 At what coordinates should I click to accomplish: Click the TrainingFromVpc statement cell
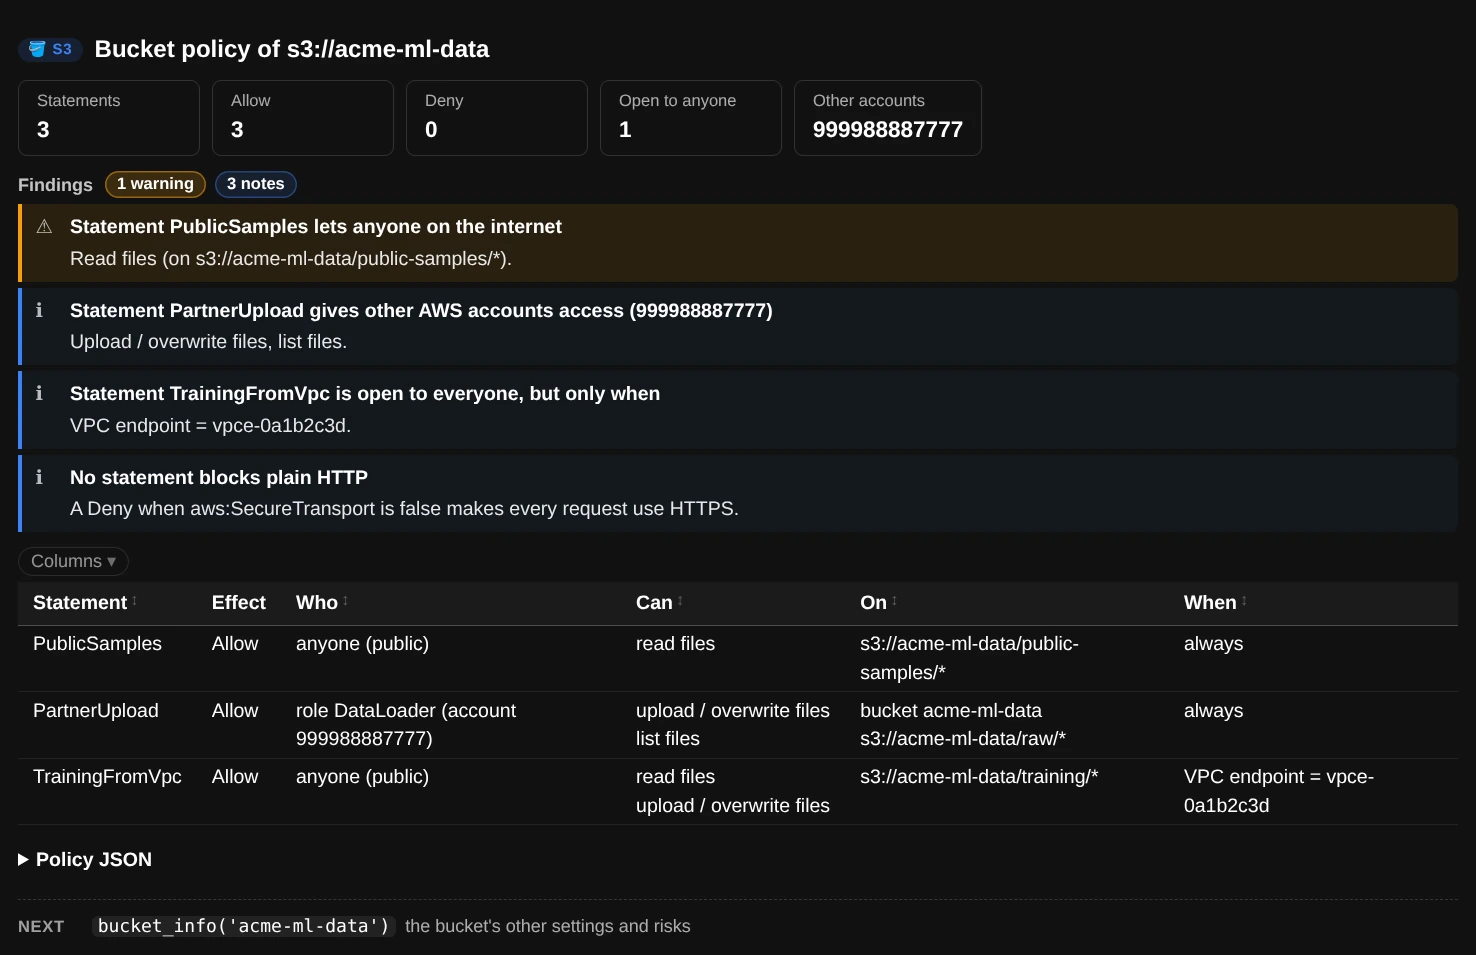[107, 777]
